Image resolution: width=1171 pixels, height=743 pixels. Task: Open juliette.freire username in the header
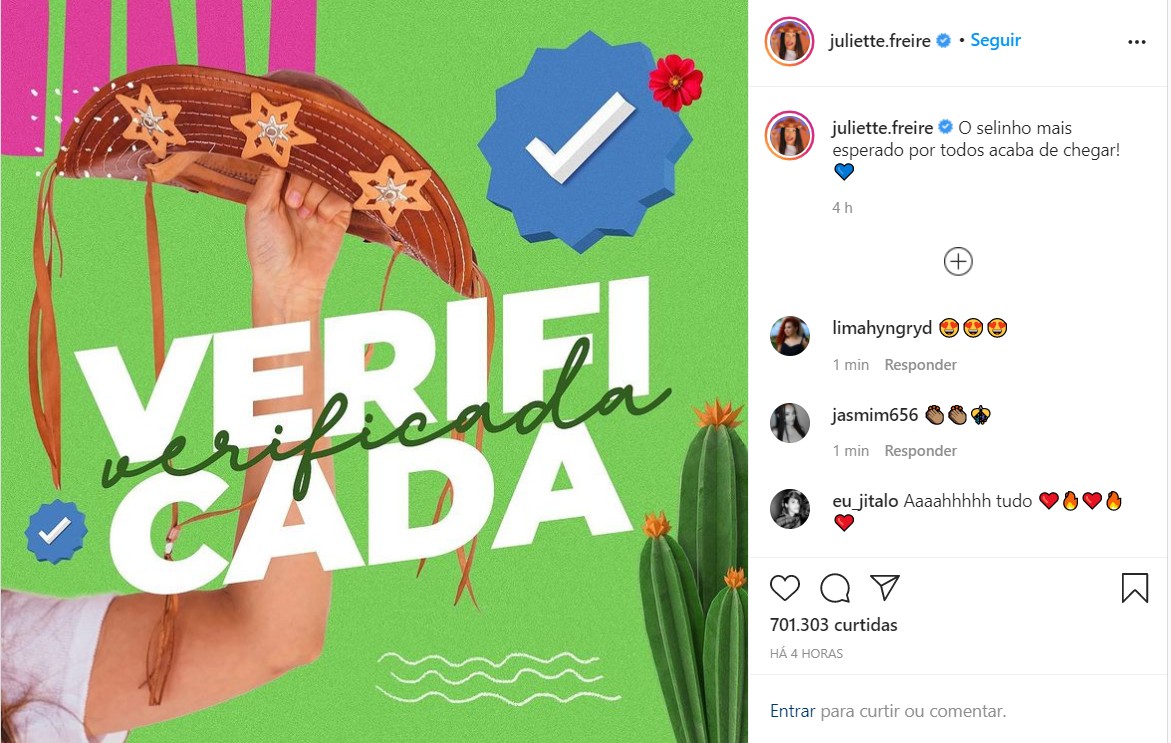coord(880,41)
